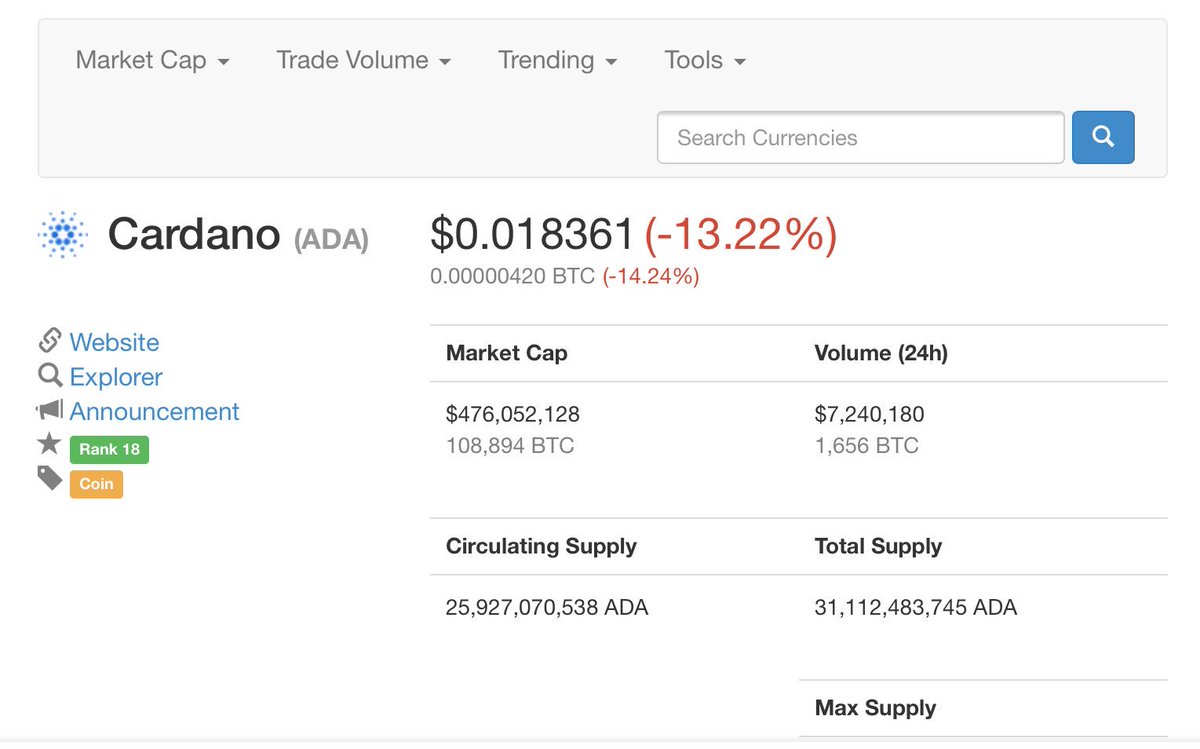Viewport: 1200px width, 749px height.
Task: Open the Market Cap dropdown menu
Action: tap(153, 60)
